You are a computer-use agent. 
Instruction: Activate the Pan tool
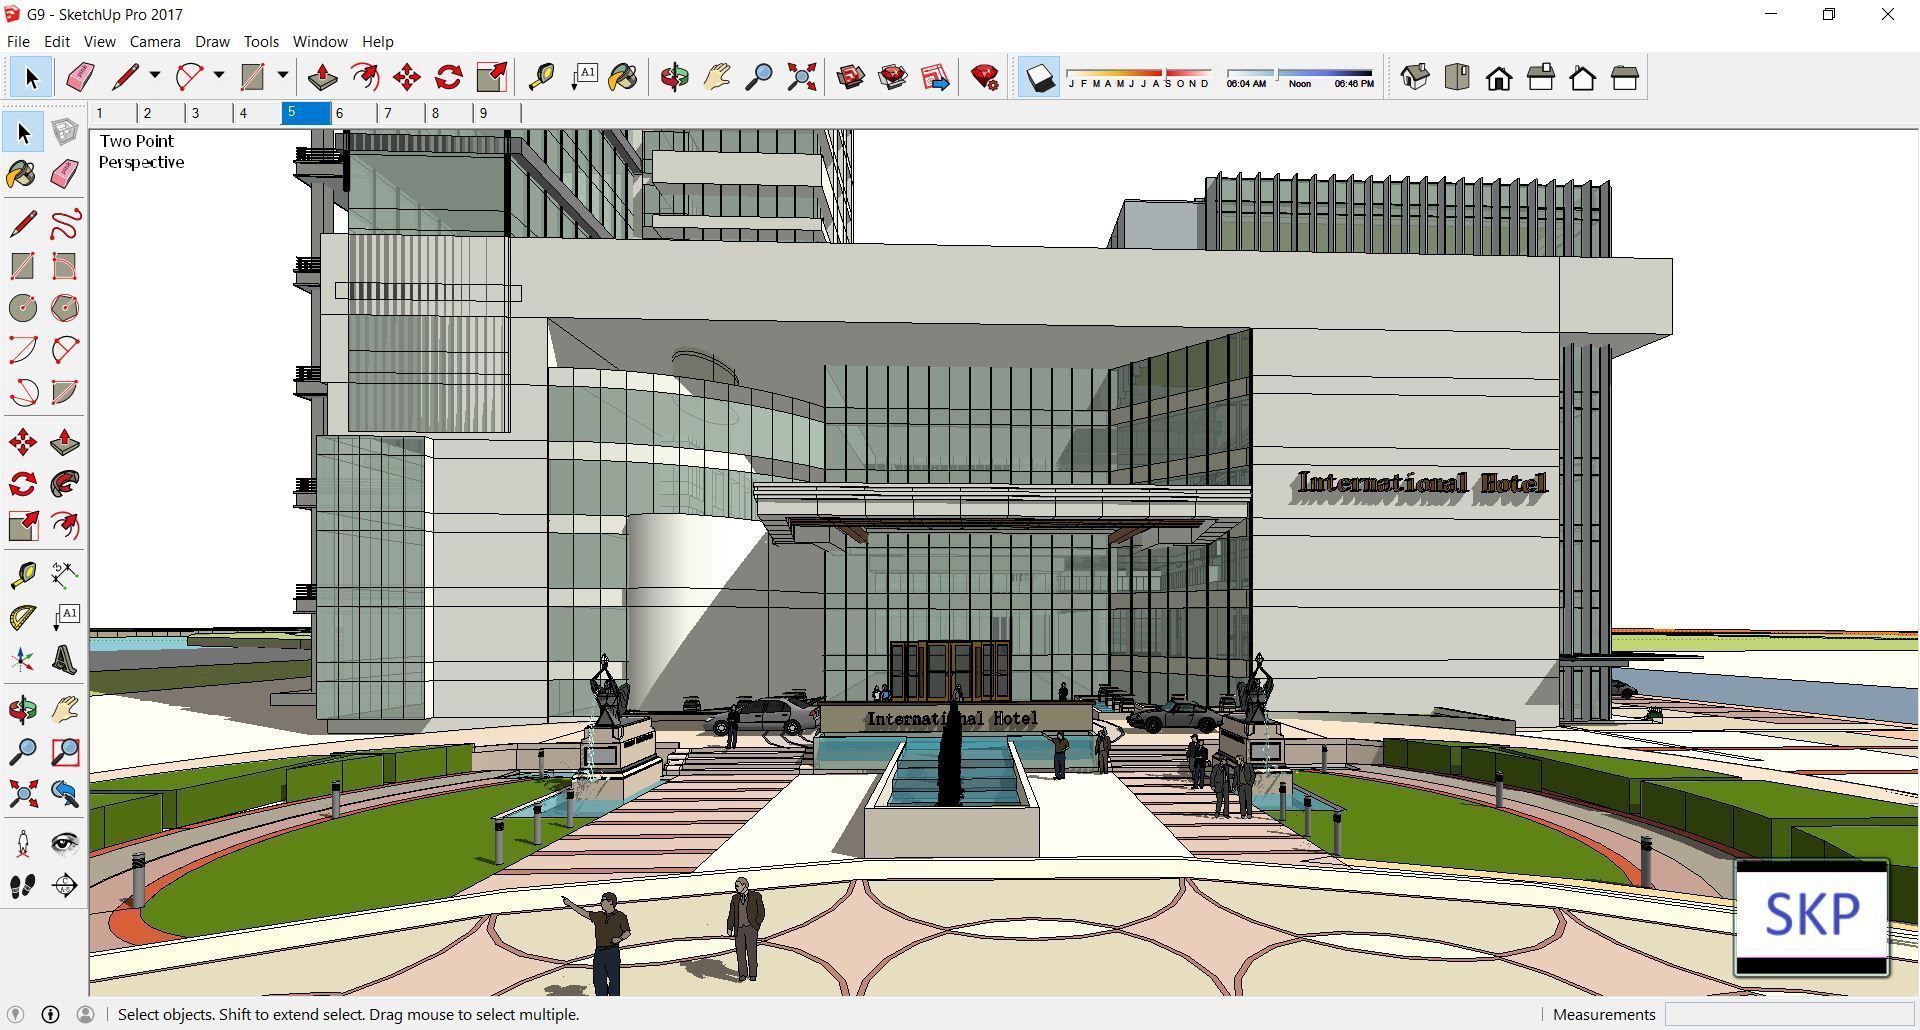pyautogui.click(x=716, y=76)
